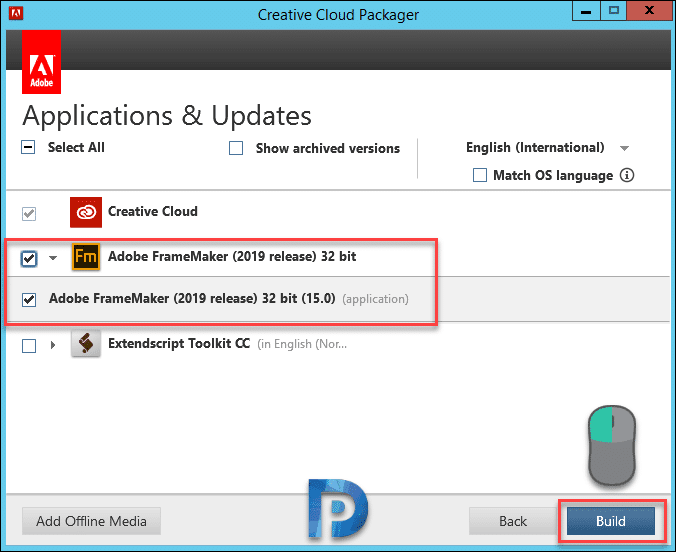The image size is (676, 552).
Task: Check the Extendscript Toolkit CC checkbox
Action: 29,345
